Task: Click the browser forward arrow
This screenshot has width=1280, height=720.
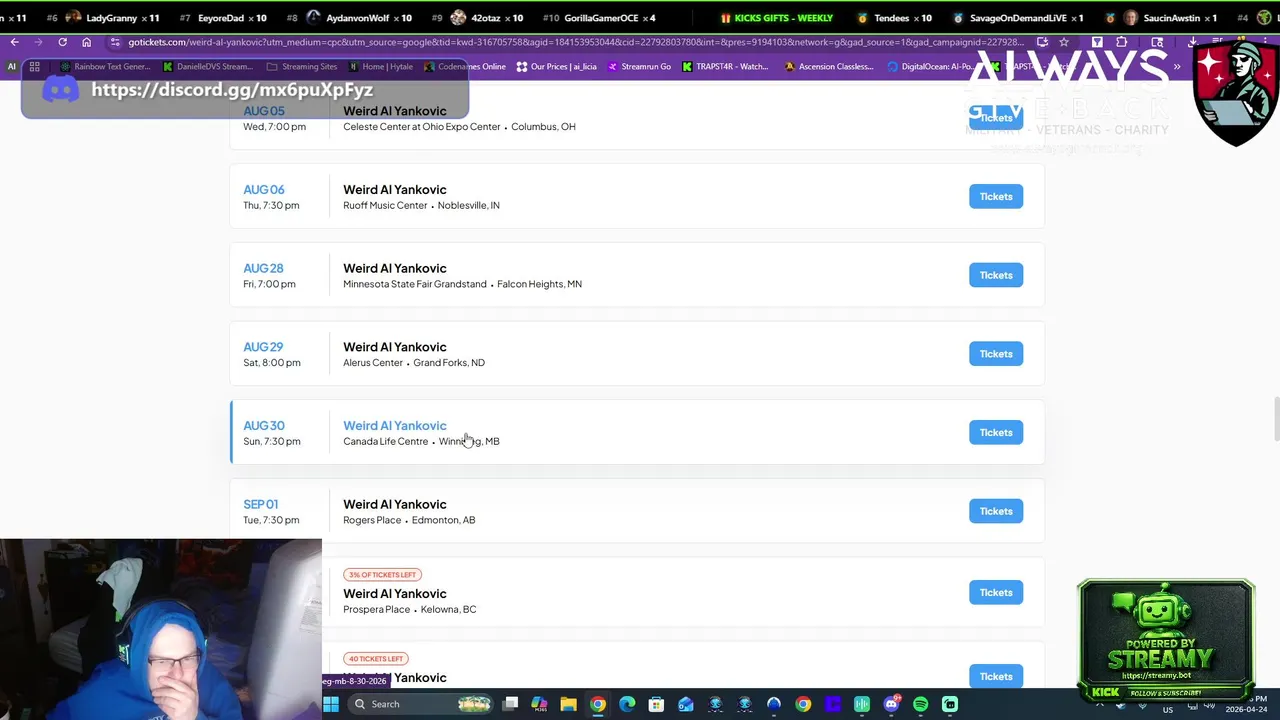Action: click(x=38, y=42)
